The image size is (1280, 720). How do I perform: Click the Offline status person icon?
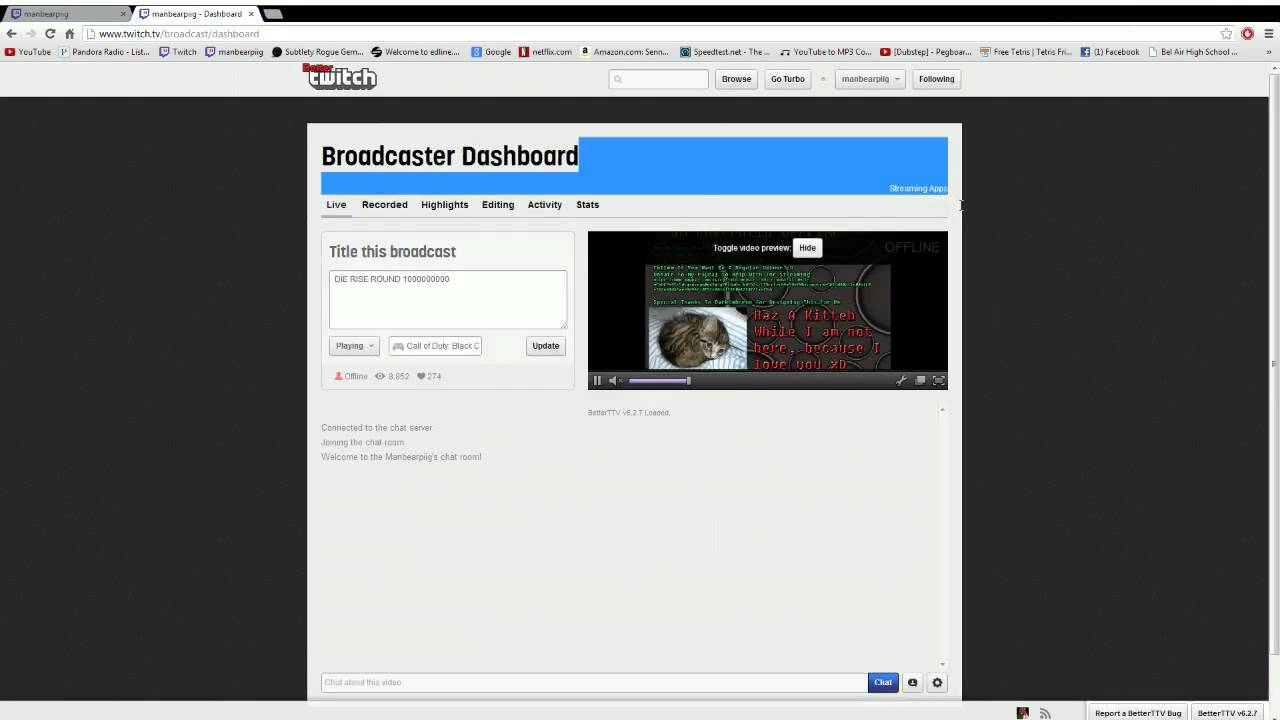(x=339, y=376)
